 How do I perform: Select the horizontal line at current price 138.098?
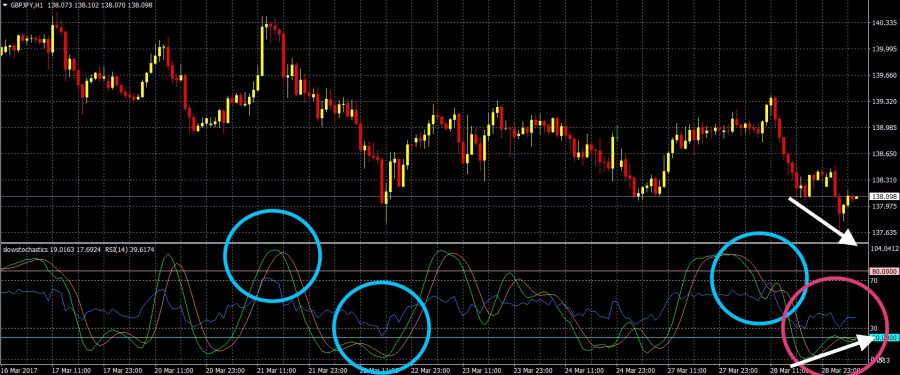tap(435, 197)
